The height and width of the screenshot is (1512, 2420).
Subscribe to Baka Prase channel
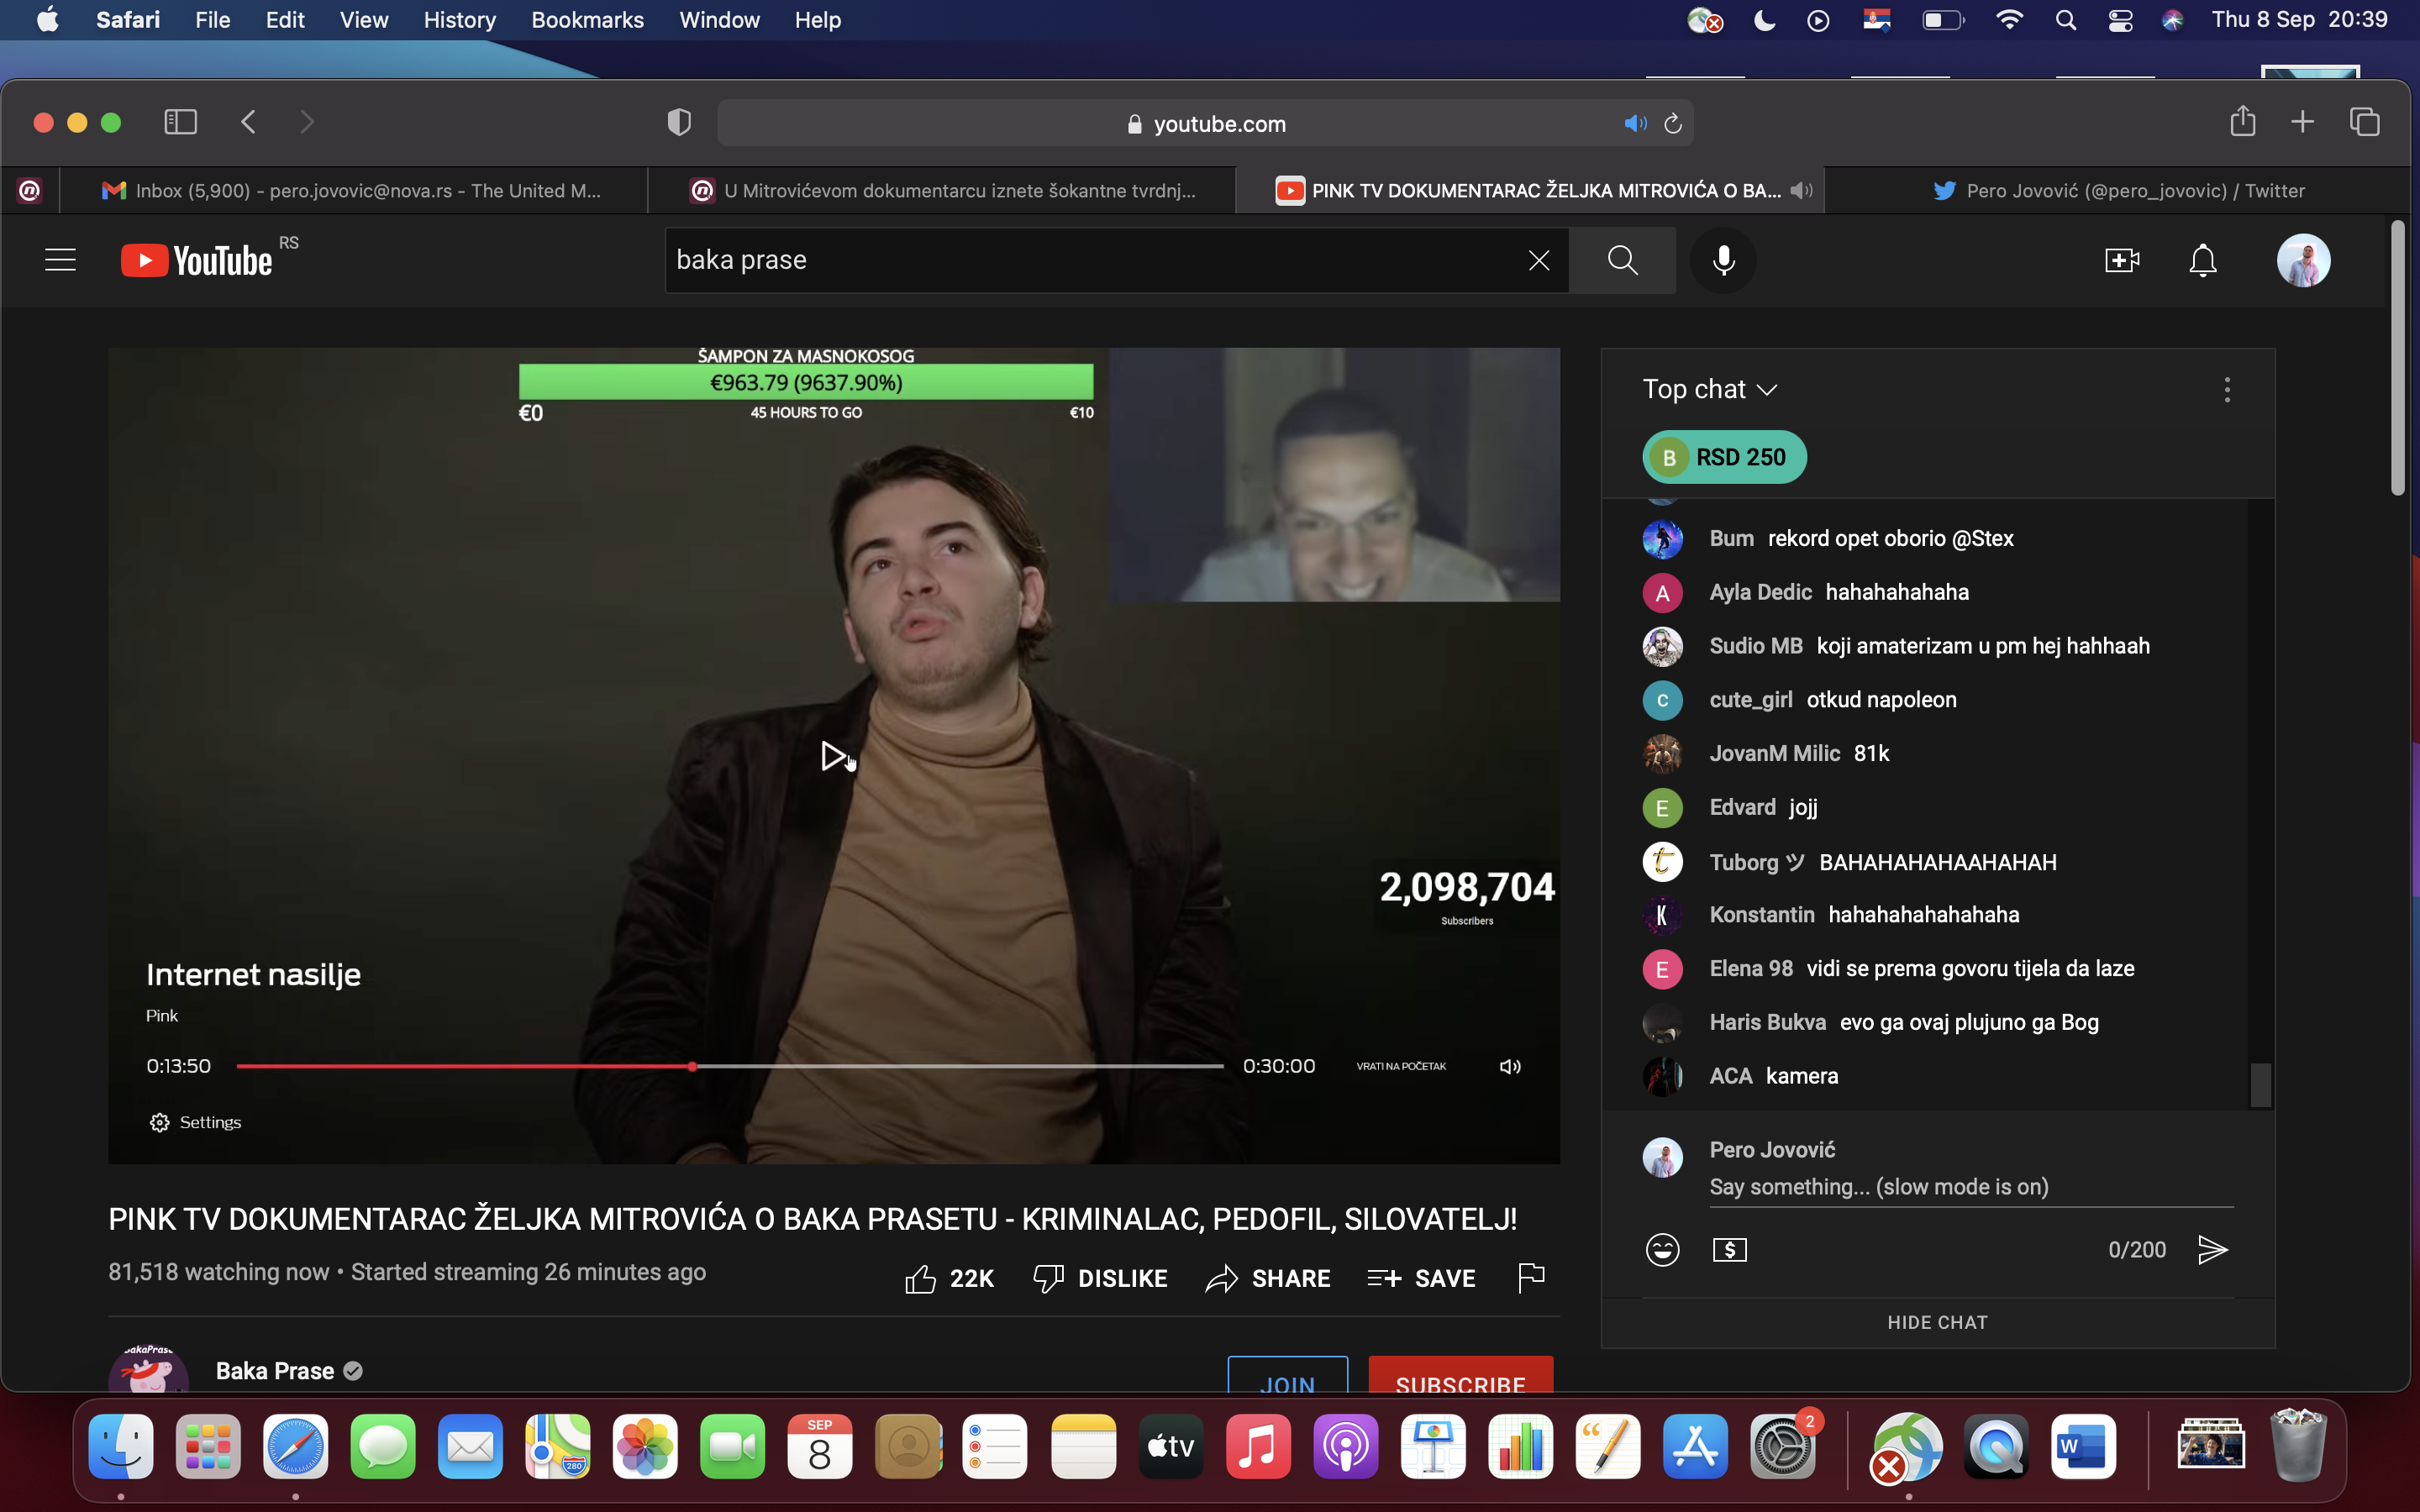pyautogui.click(x=1460, y=1375)
